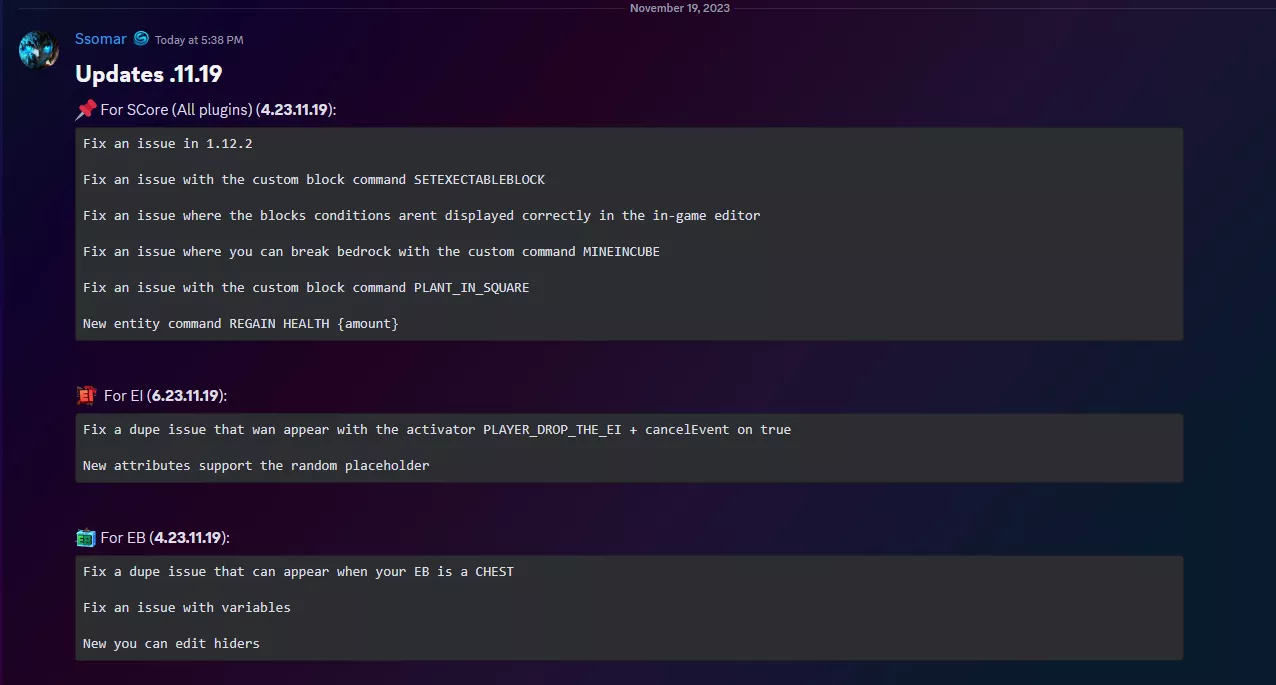
Task: Click the red EI emoji icon
Action: 87,396
